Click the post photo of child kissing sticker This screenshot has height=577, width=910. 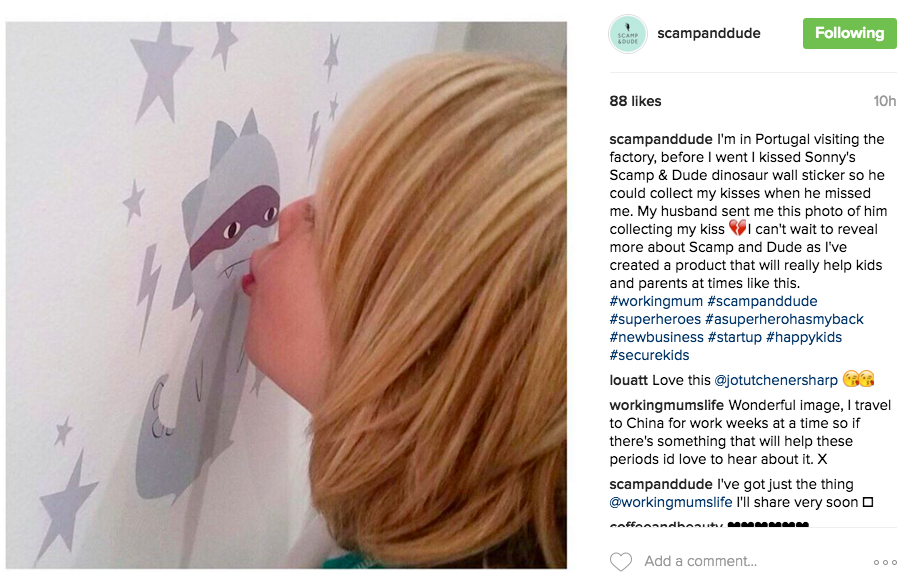click(286, 295)
